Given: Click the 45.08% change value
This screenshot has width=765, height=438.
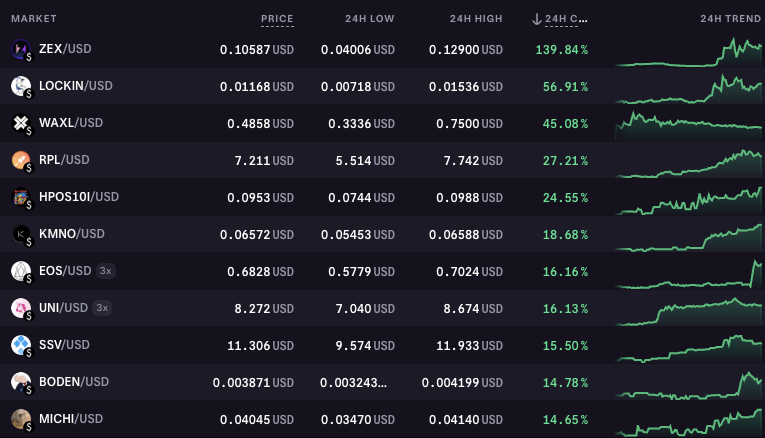Looking at the screenshot, I should pos(565,124).
